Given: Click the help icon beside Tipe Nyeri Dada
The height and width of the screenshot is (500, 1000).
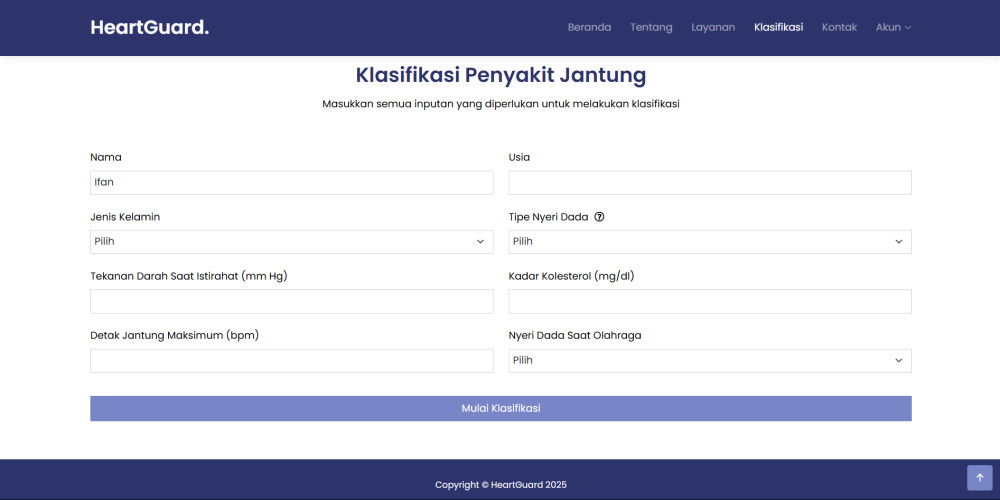Looking at the screenshot, I should (599, 217).
